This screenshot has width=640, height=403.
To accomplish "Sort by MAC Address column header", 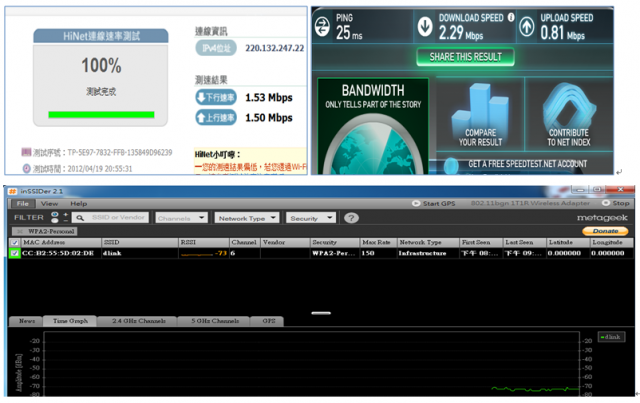I will point(60,242).
